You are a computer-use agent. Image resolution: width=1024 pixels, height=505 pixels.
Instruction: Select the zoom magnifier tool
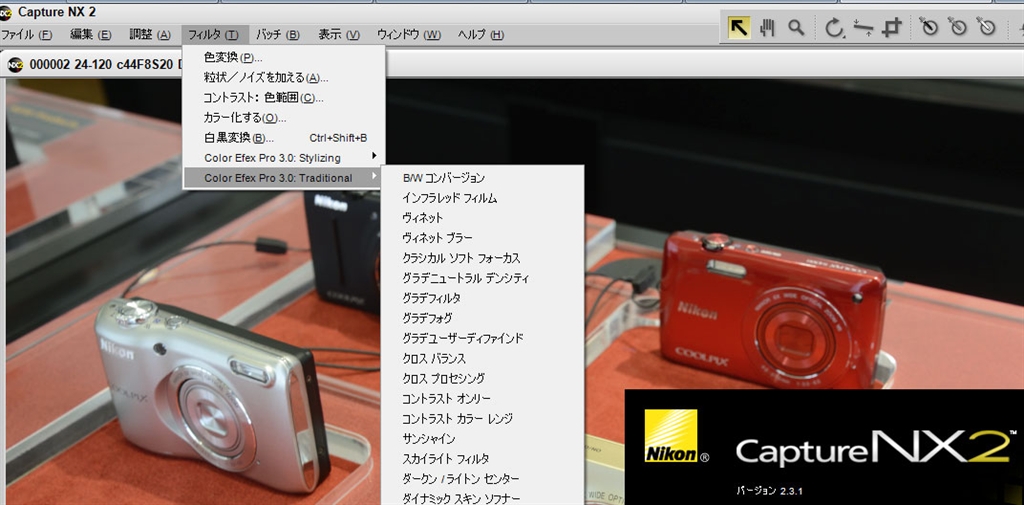coord(795,27)
